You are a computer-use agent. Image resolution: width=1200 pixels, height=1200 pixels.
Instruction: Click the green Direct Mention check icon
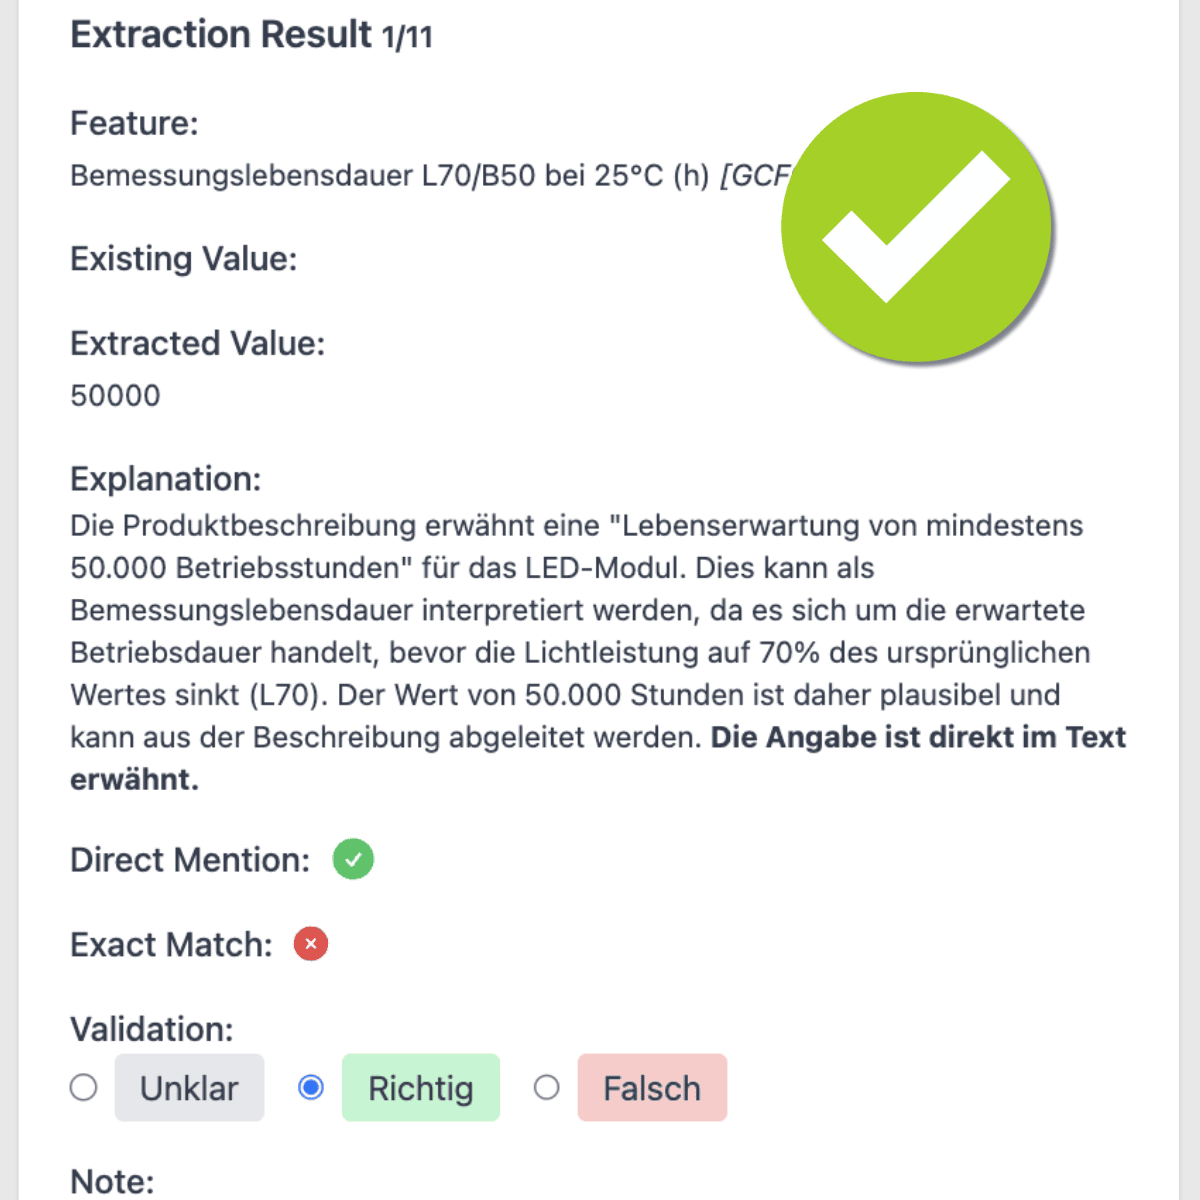(353, 859)
